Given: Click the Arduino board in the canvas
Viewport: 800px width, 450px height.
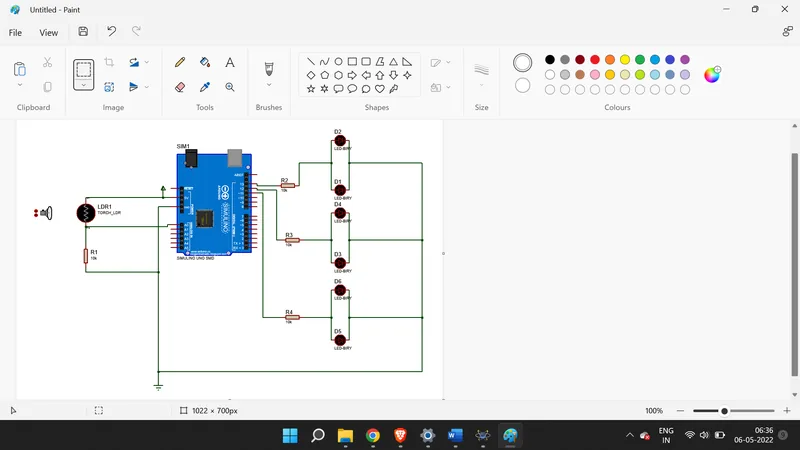Looking at the screenshot, I should point(214,204).
